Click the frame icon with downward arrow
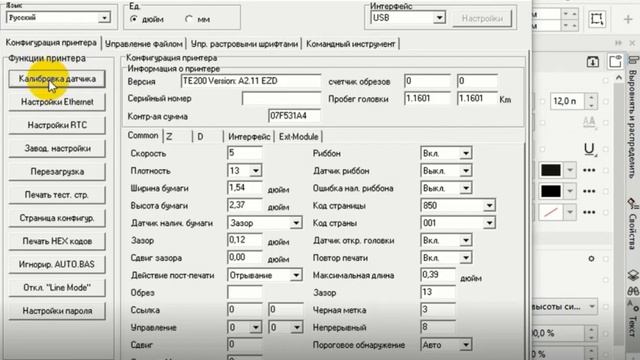Screen dimensions: 640x360 click(593, 62)
